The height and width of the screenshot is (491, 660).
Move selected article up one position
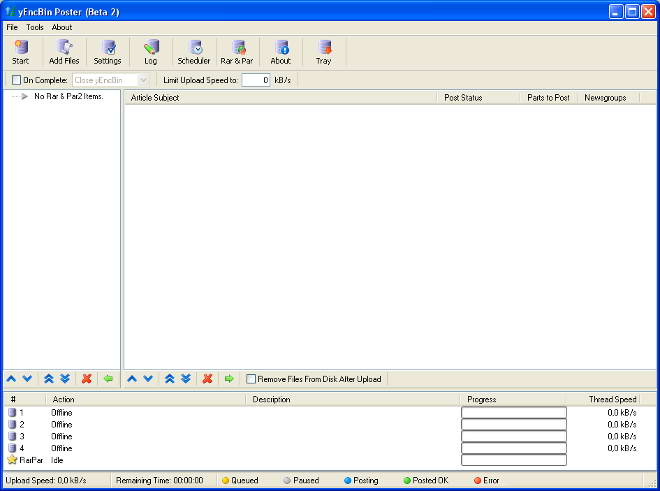point(132,379)
